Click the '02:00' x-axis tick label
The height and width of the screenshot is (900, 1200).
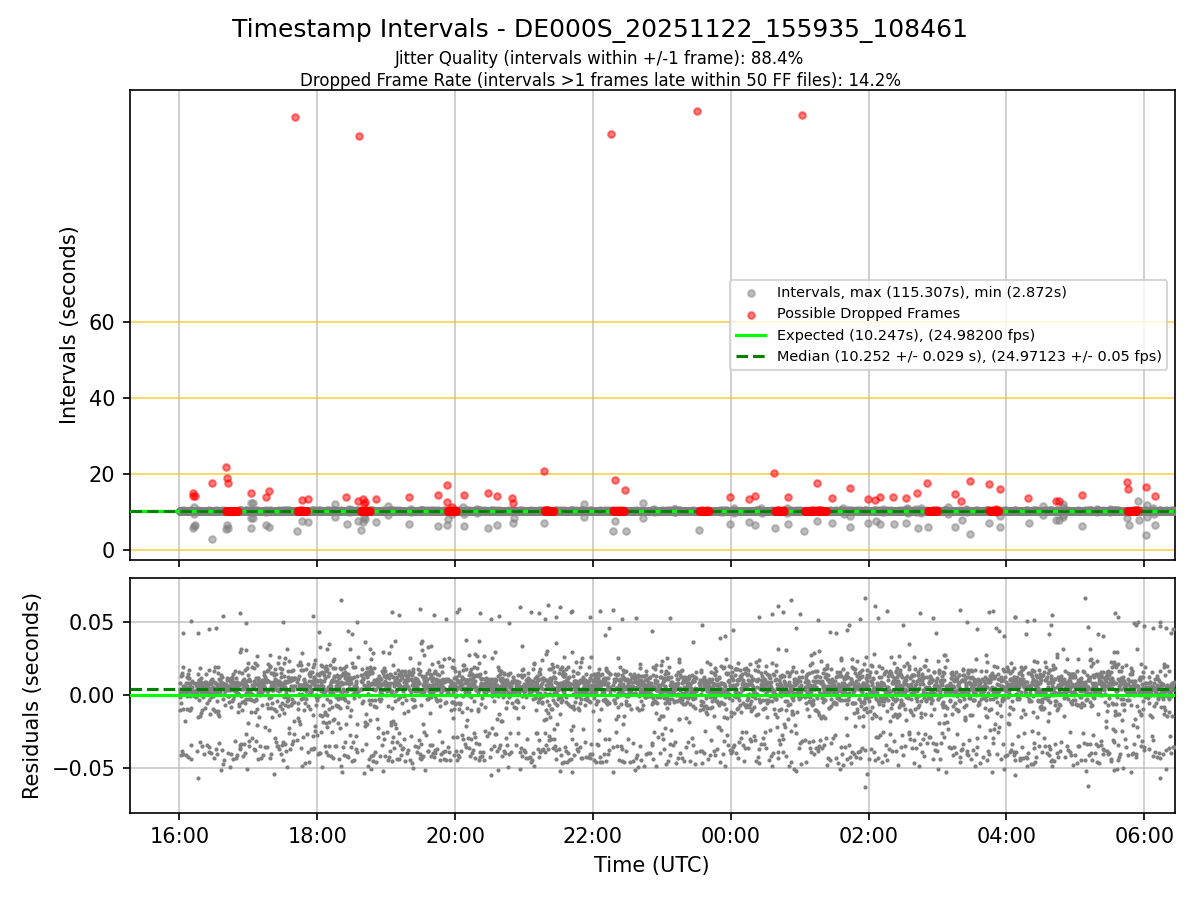[x=868, y=834]
